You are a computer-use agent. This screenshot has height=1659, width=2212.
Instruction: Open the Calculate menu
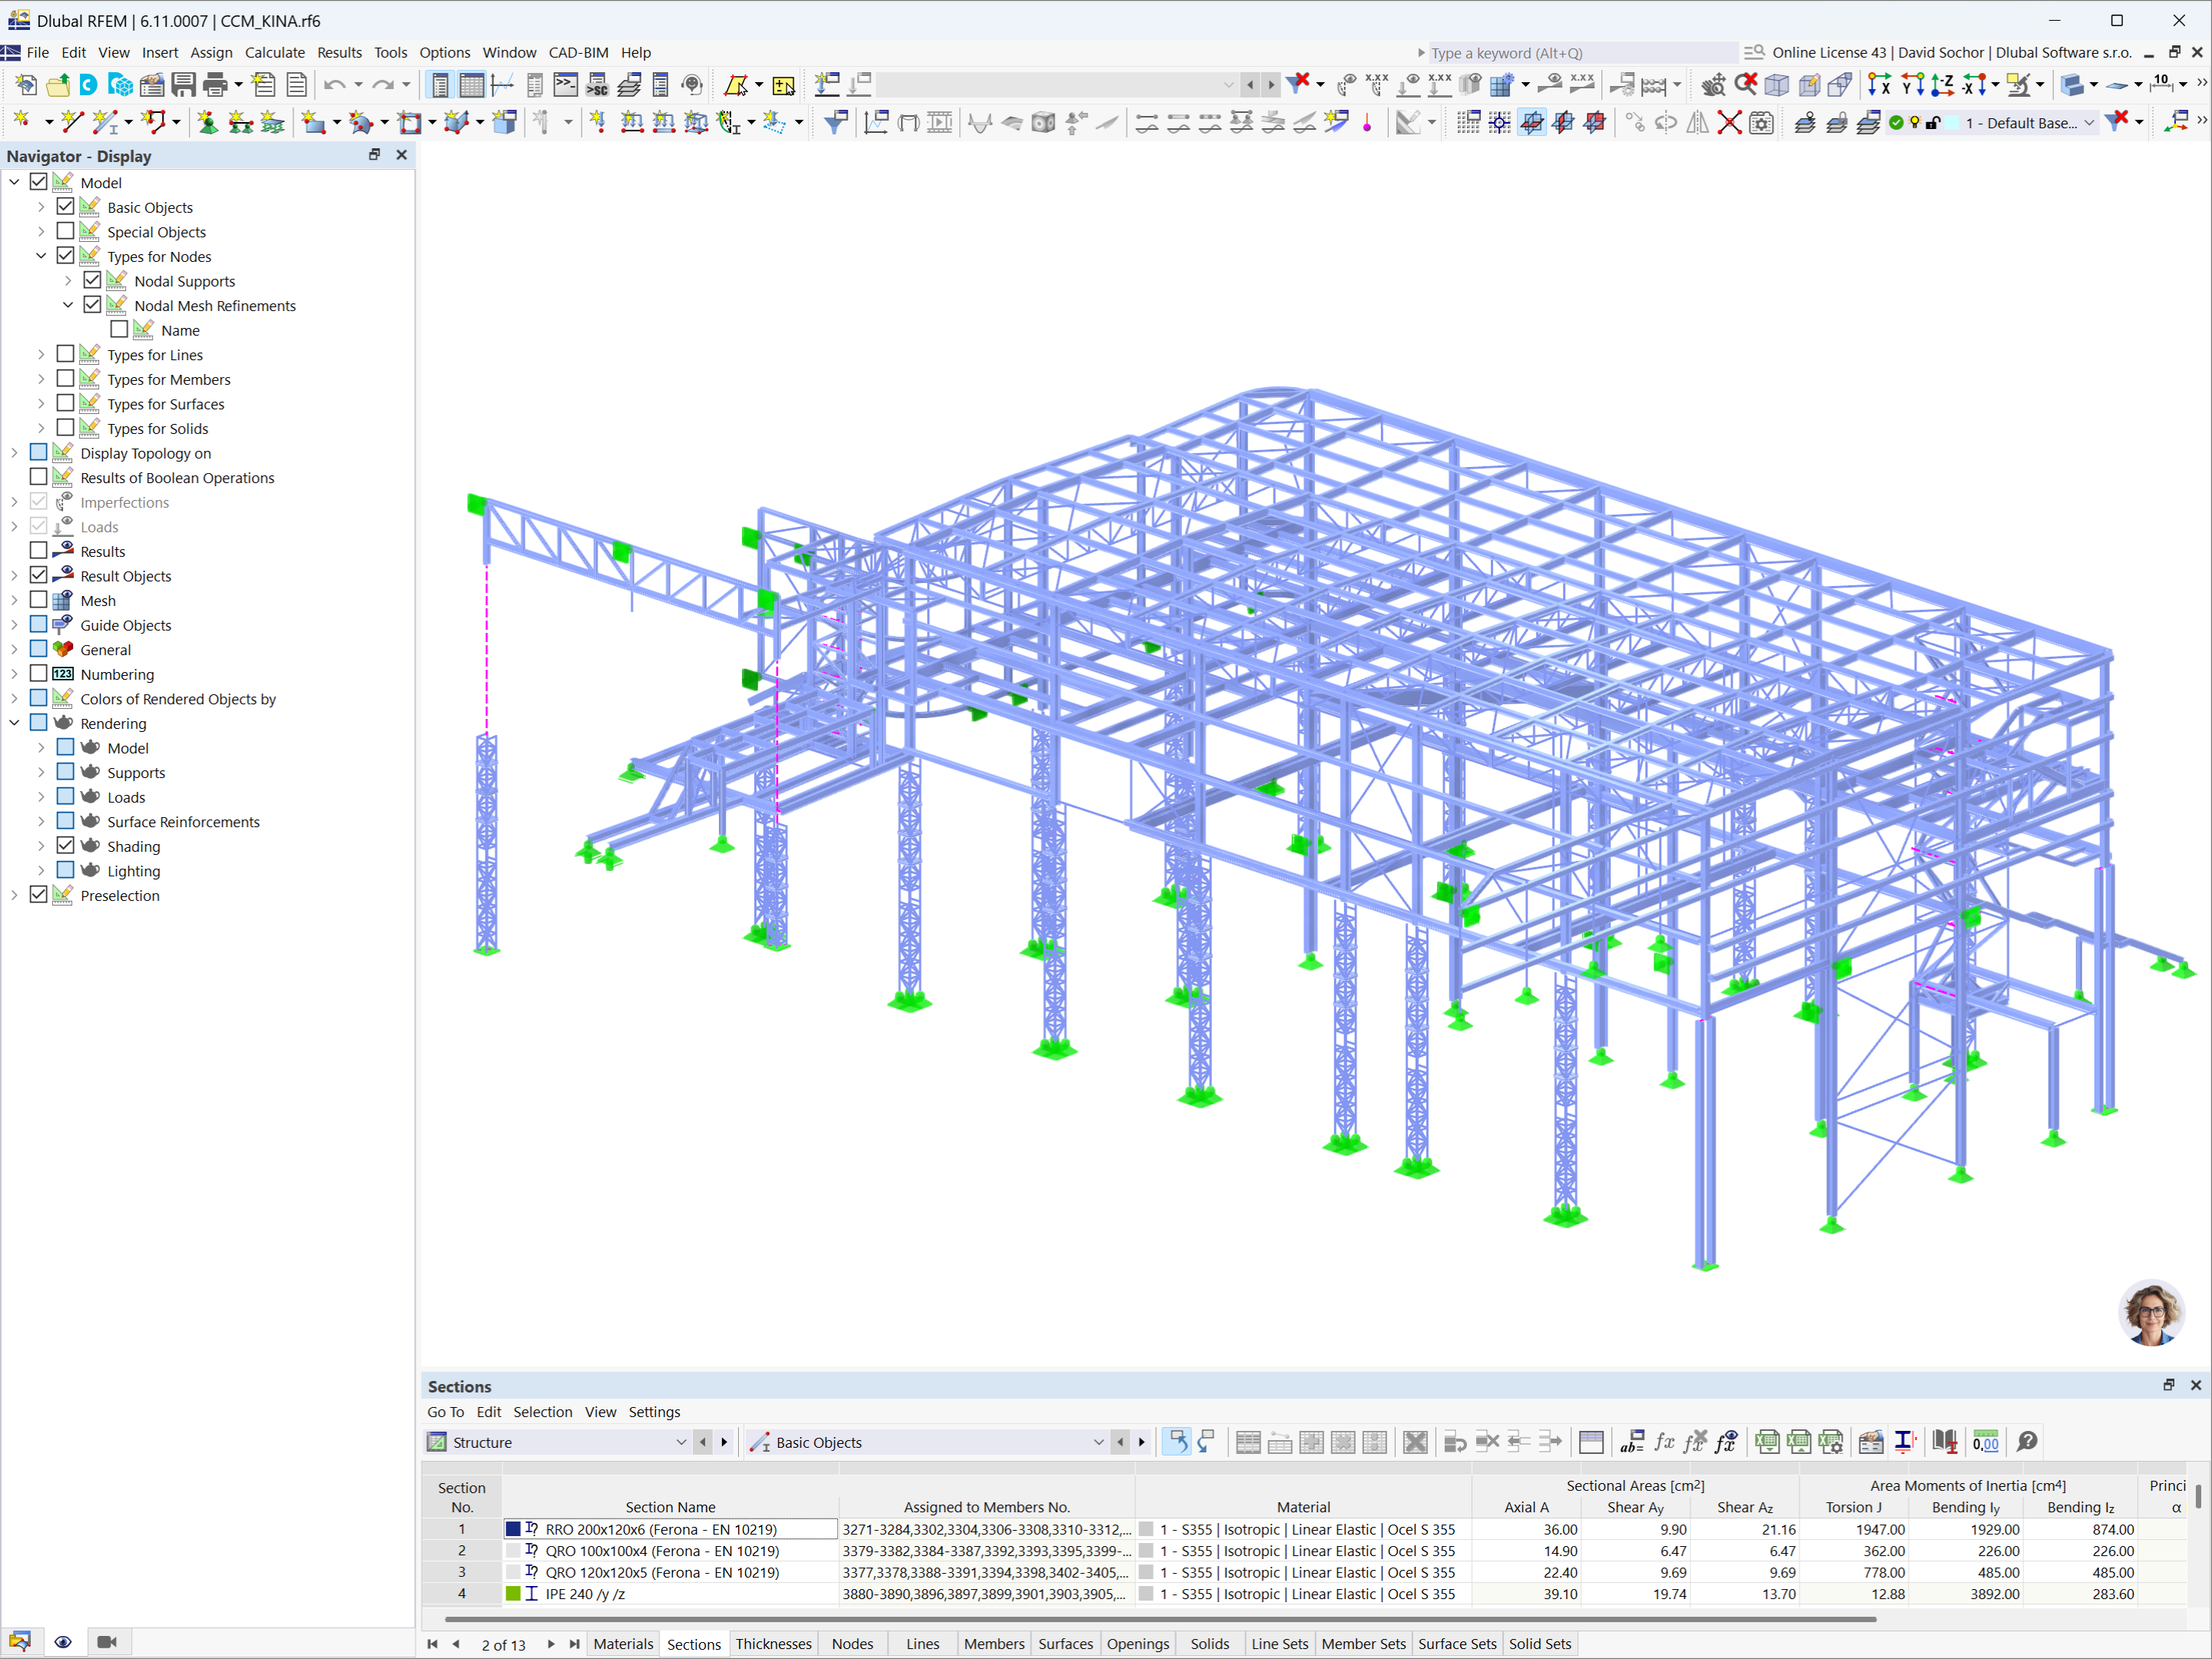tap(274, 52)
